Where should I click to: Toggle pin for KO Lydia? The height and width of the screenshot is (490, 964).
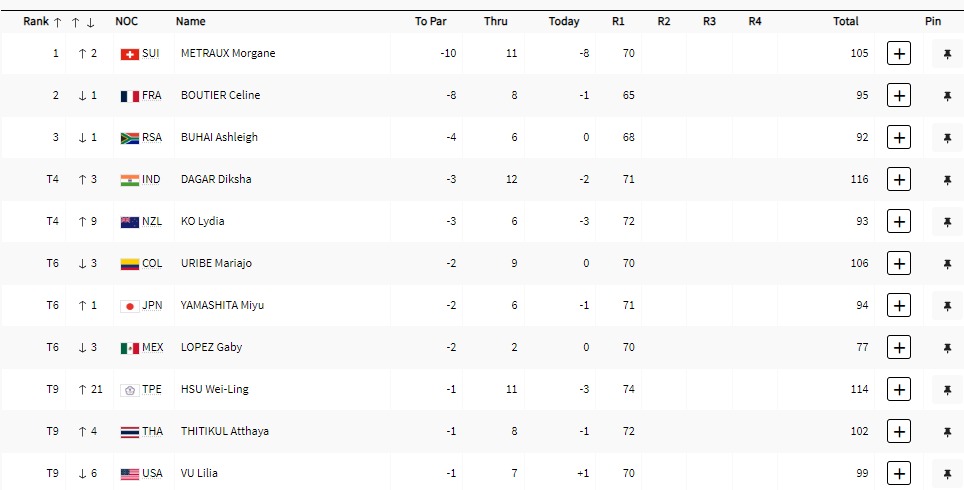point(946,222)
